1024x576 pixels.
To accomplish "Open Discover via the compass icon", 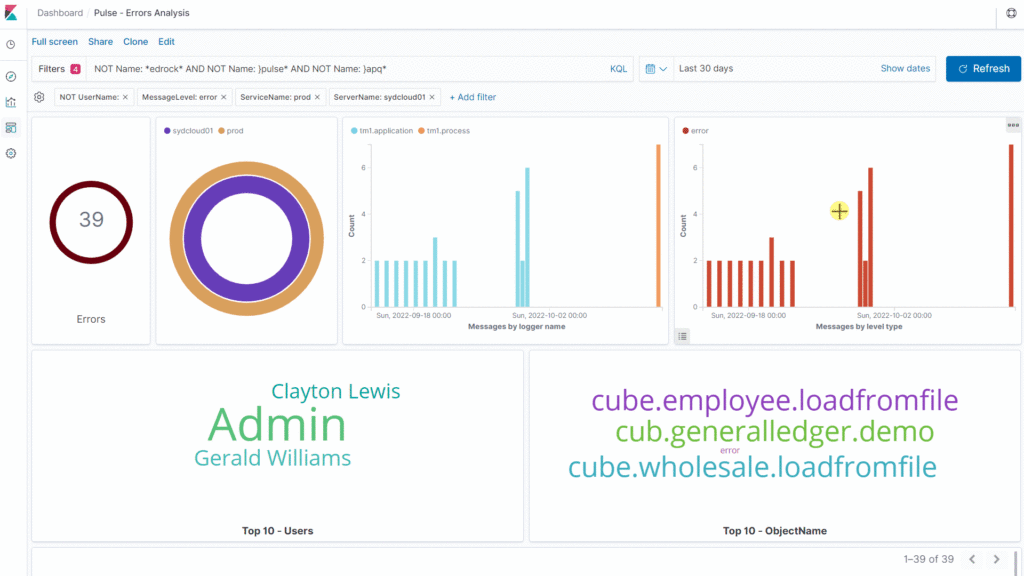I will (x=11, y=76).
